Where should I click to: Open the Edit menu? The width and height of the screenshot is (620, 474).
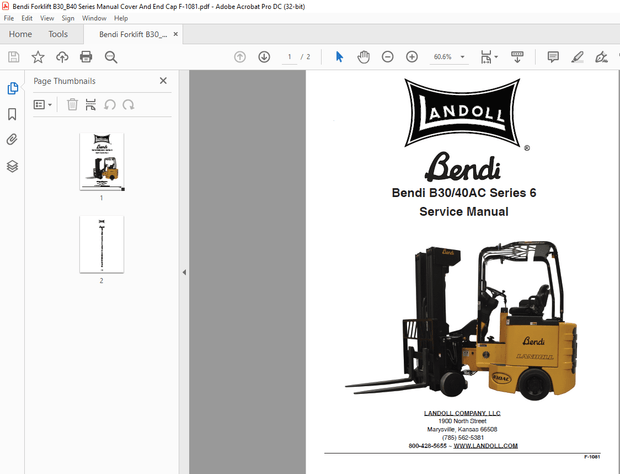[x=27, y=18]
